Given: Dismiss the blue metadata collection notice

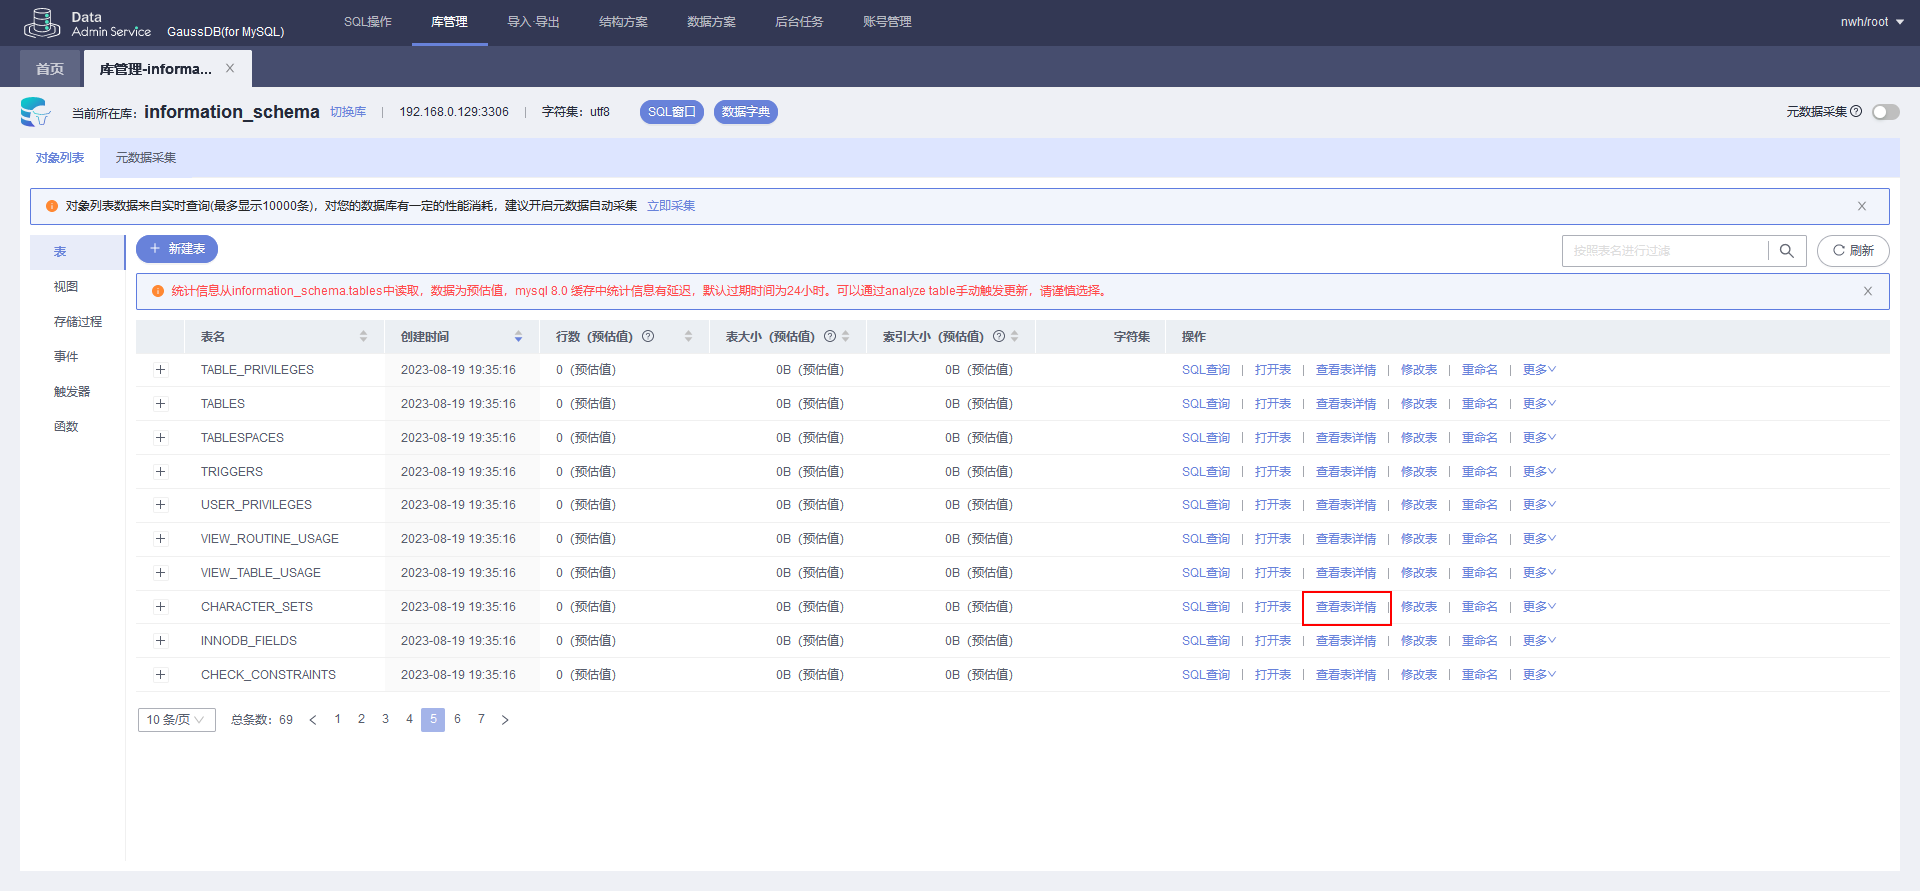Looking at the screenshot, I should point(1862,206).
